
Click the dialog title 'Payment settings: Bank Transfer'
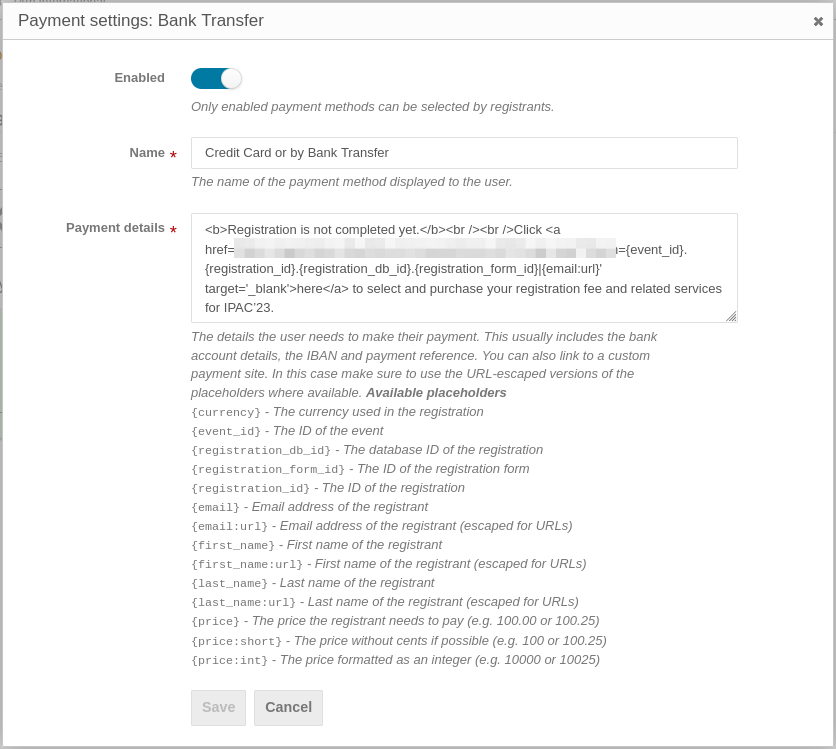141,21
